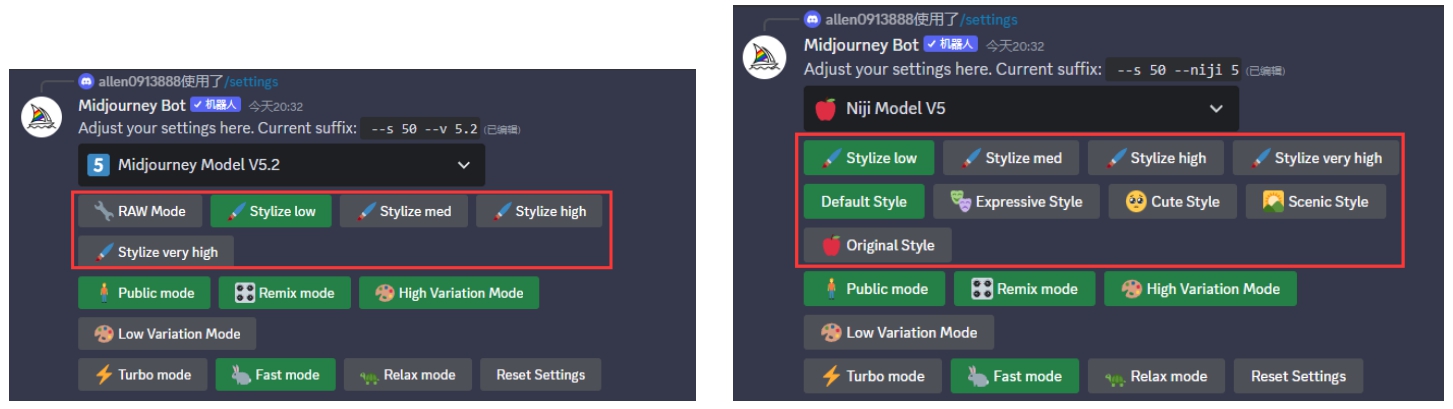Select Stylize very high in right Niji panel
This screenshot has height=409, width=1453.
click(1315, 158)
